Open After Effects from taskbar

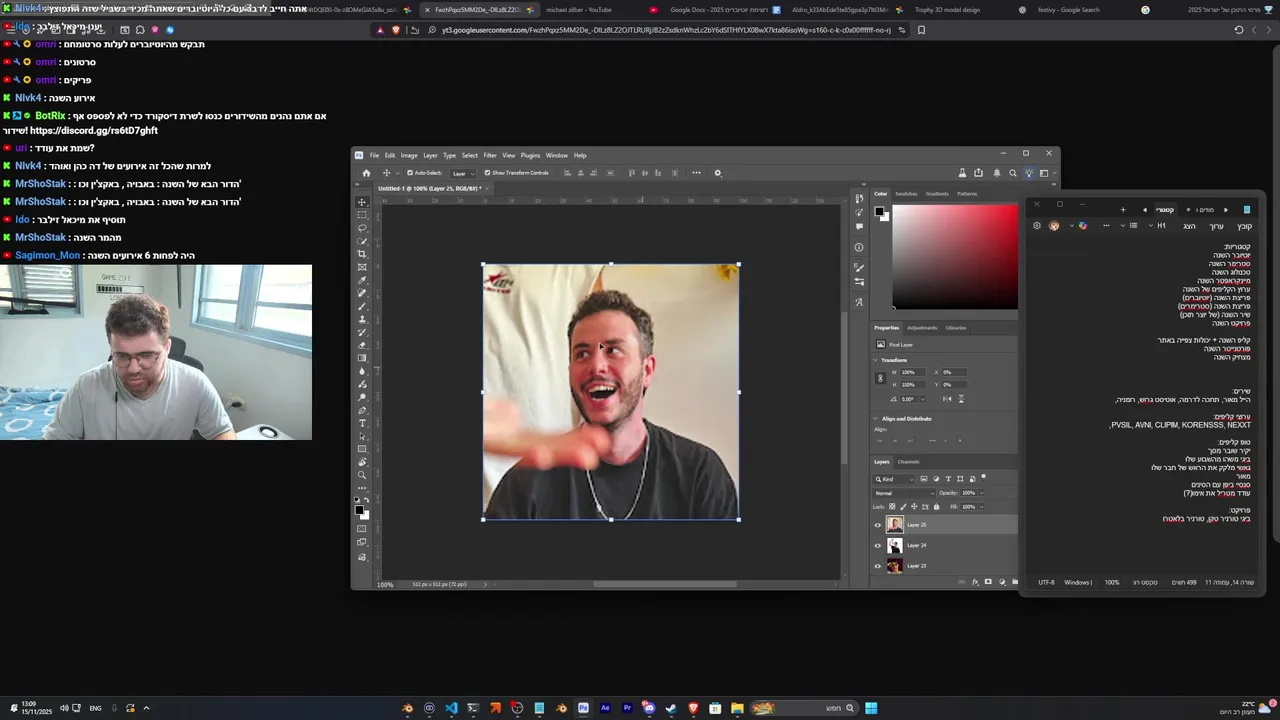tap(605, 708)
